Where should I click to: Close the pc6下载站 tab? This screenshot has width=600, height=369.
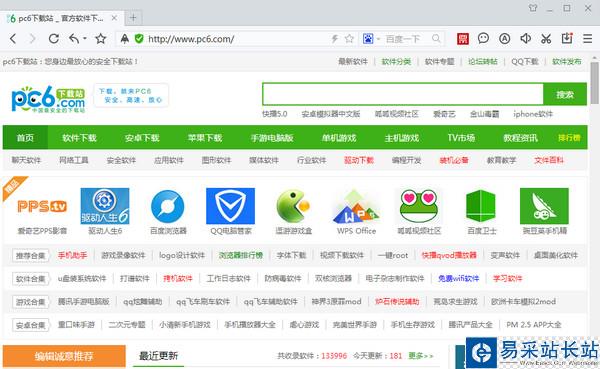[x=114, y=18]
